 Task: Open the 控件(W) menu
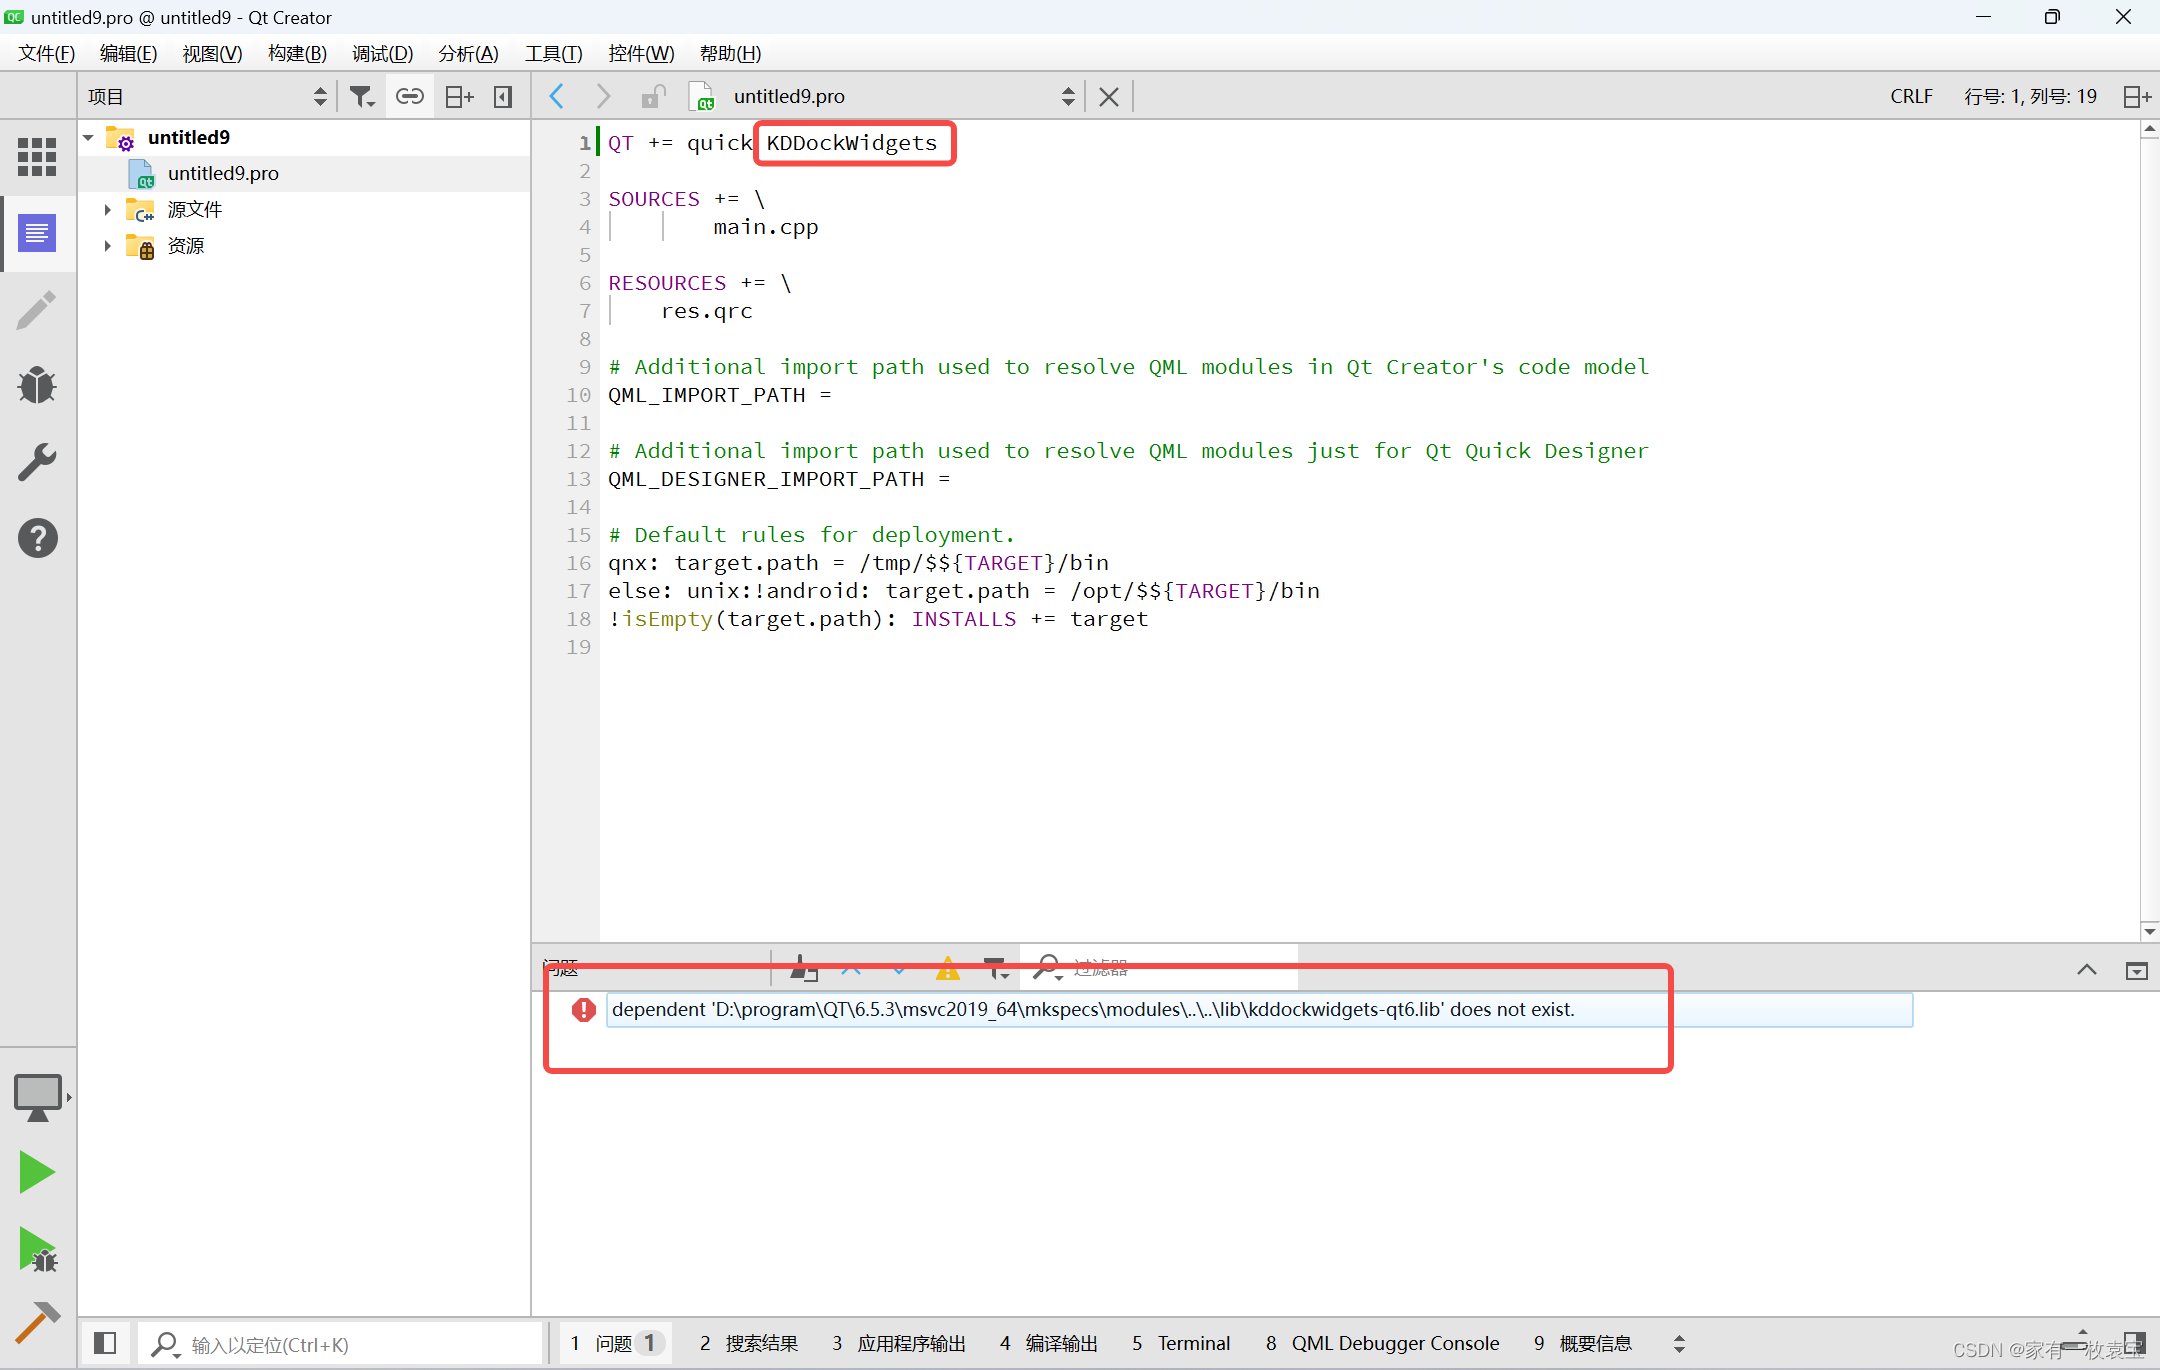point(641,54)
